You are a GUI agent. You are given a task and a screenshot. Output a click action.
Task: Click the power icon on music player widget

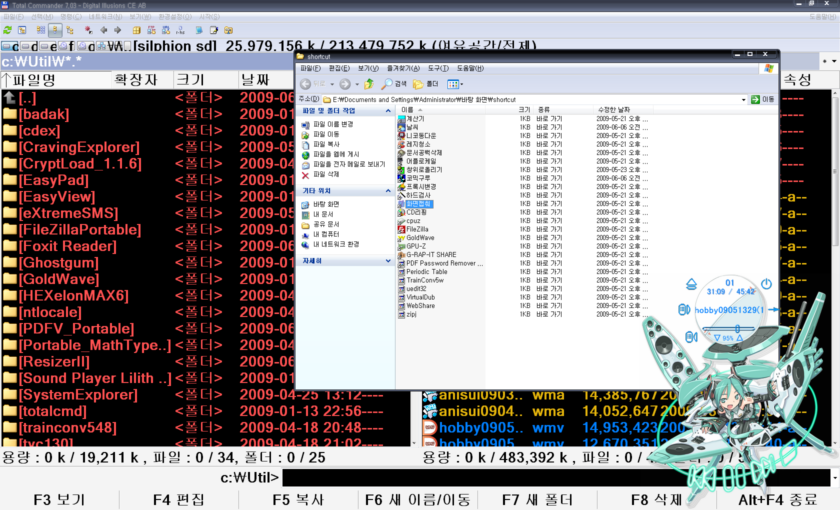(x=766, y=283)
